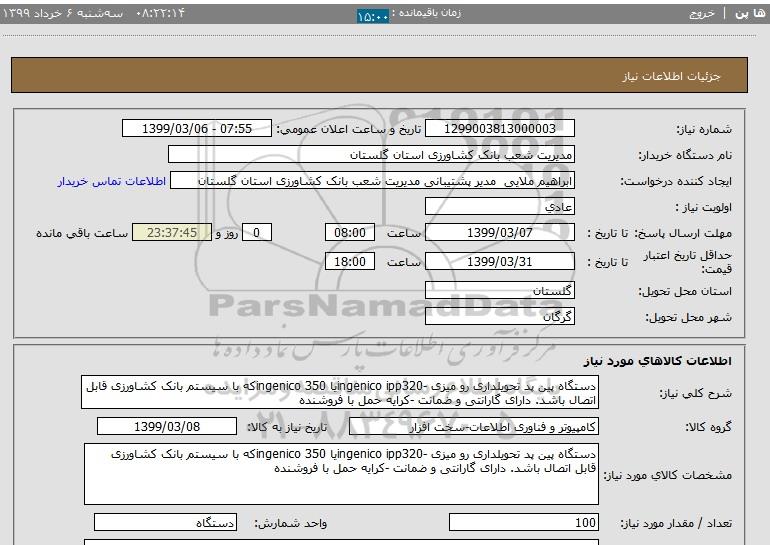Image resolution: width=770 pixels, height=545 pixels.
Task: Click the شماره نیاز label
Action: (x=704, y=130)
